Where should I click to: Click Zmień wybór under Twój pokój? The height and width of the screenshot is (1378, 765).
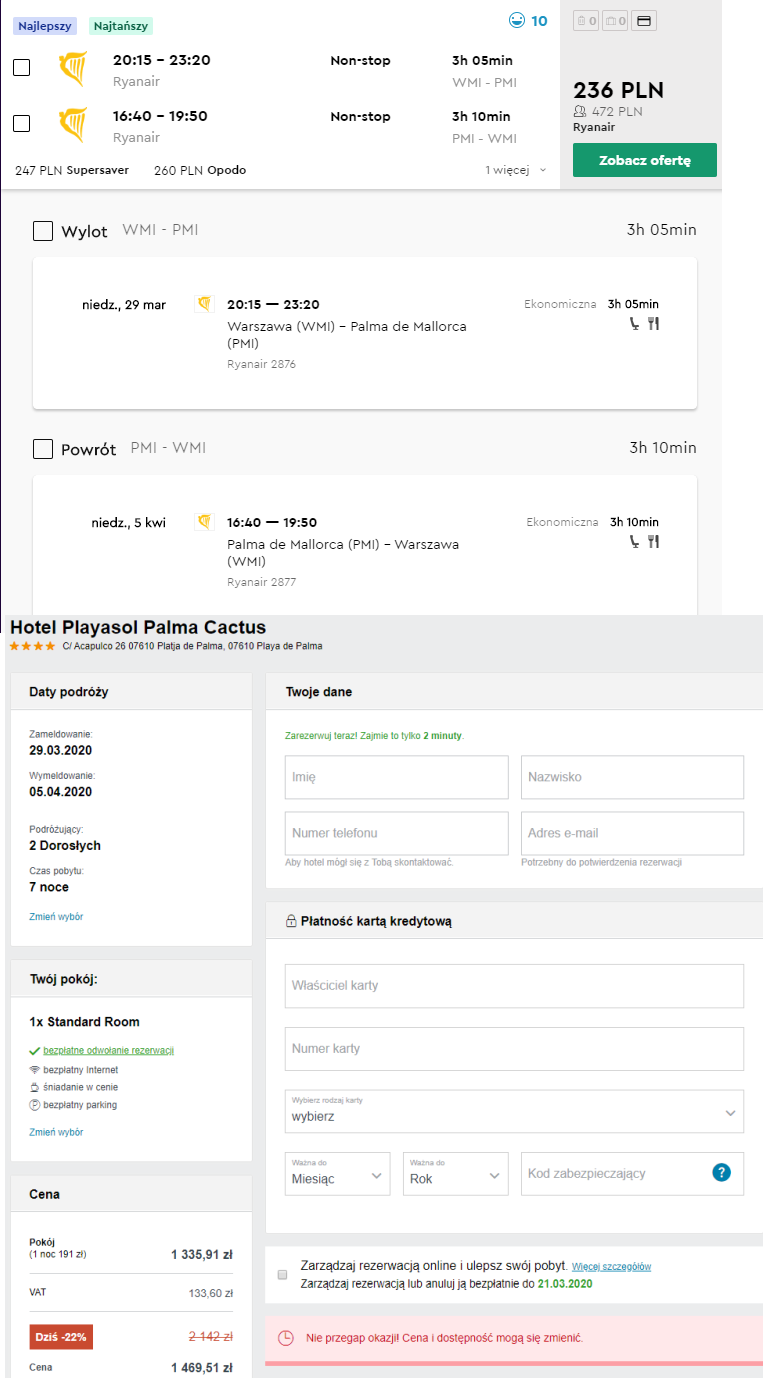(56, 1132)
